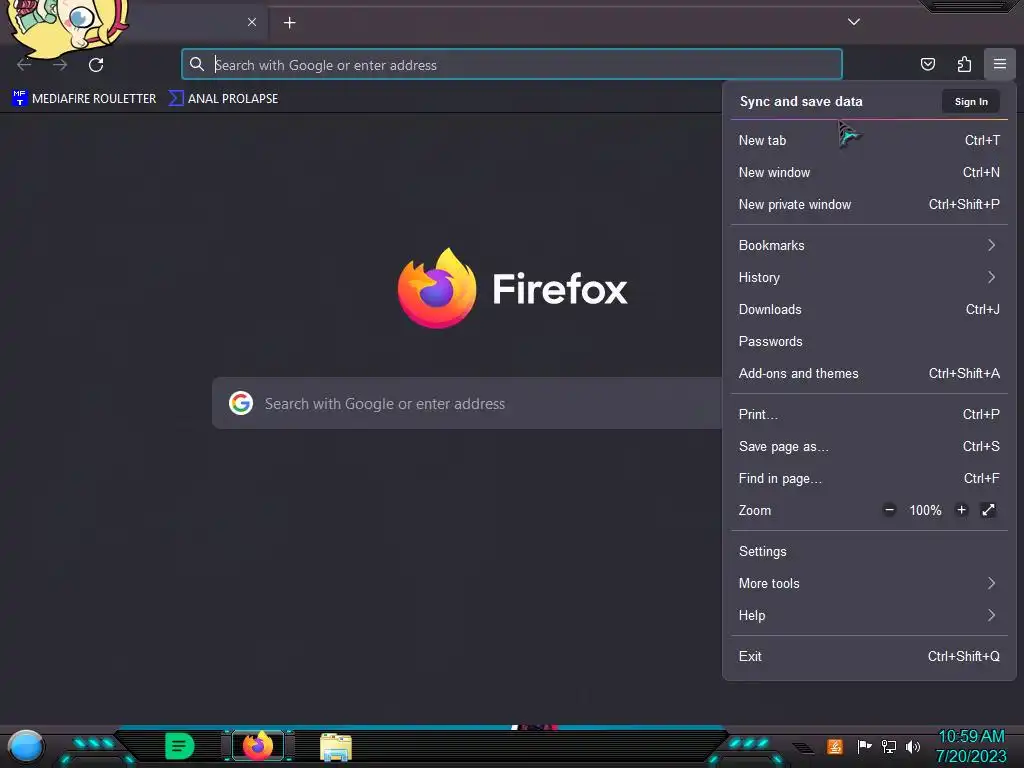
Task: Click the magnifier icon in address bar
Action: [197, 64]
